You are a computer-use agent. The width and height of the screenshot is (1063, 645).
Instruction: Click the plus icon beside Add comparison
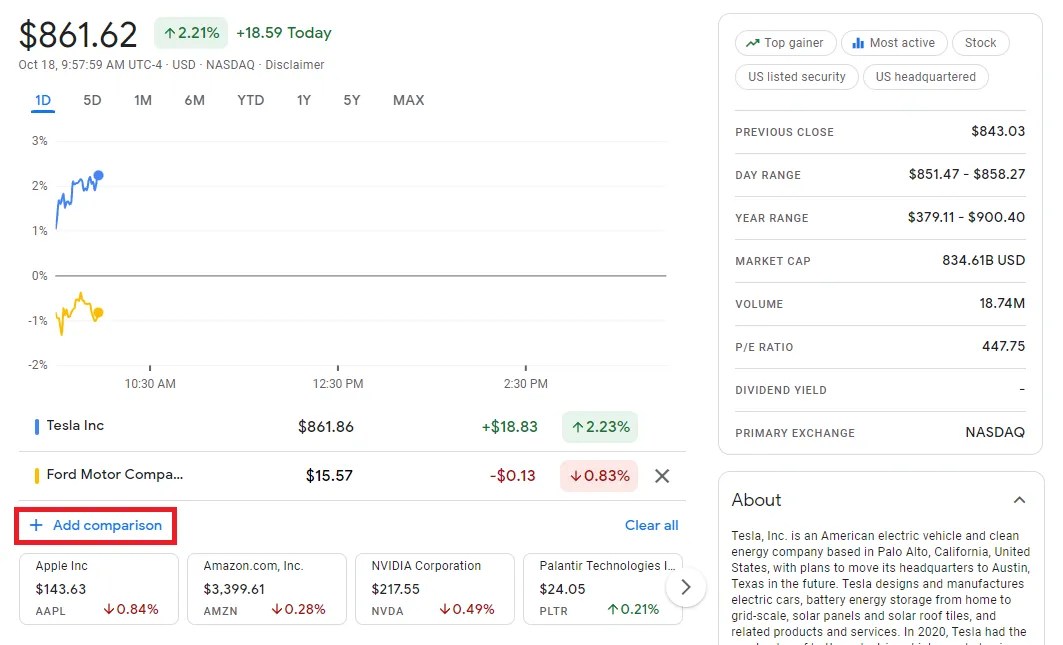click(38, 525)
